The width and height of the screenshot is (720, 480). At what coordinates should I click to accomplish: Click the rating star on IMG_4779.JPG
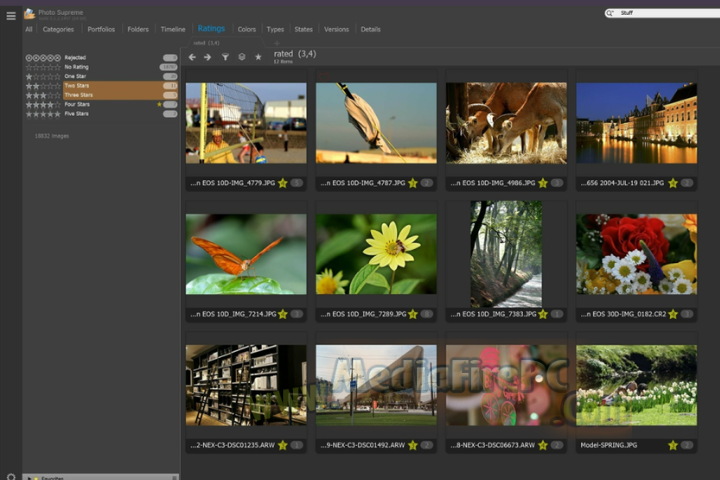(x=282, y=183)
